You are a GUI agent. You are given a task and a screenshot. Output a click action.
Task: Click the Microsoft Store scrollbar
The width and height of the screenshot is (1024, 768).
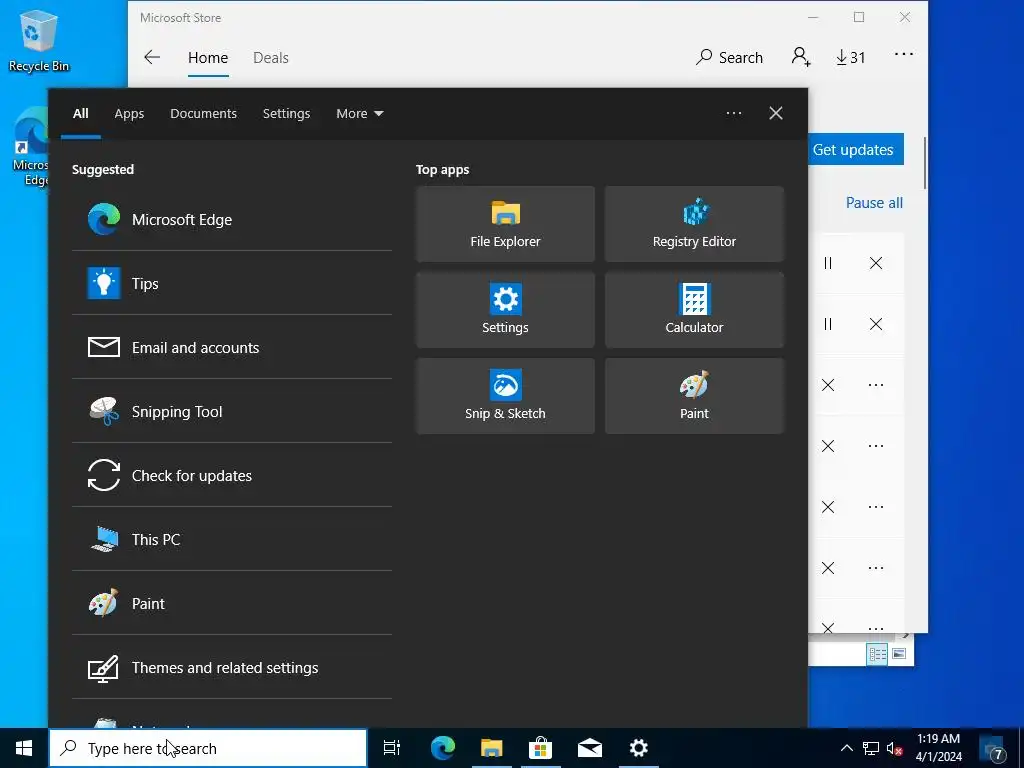(925, 163)
